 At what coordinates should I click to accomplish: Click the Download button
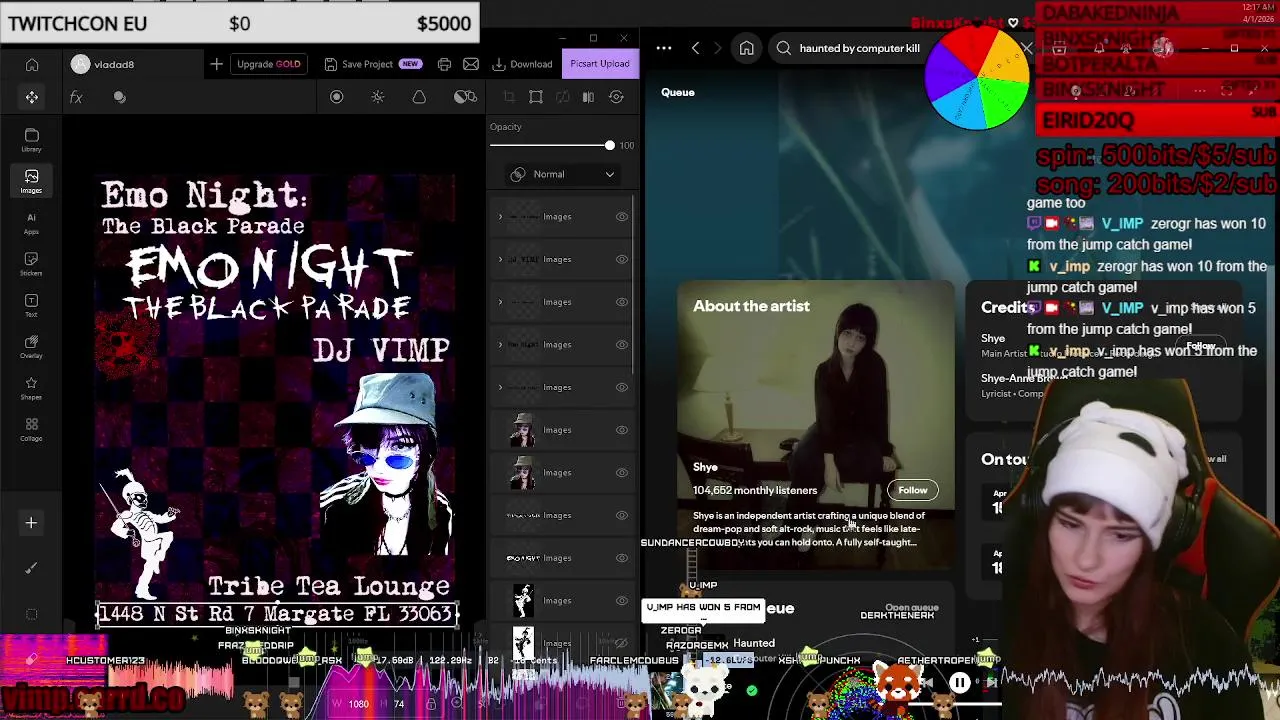click(x=522, y=64)
